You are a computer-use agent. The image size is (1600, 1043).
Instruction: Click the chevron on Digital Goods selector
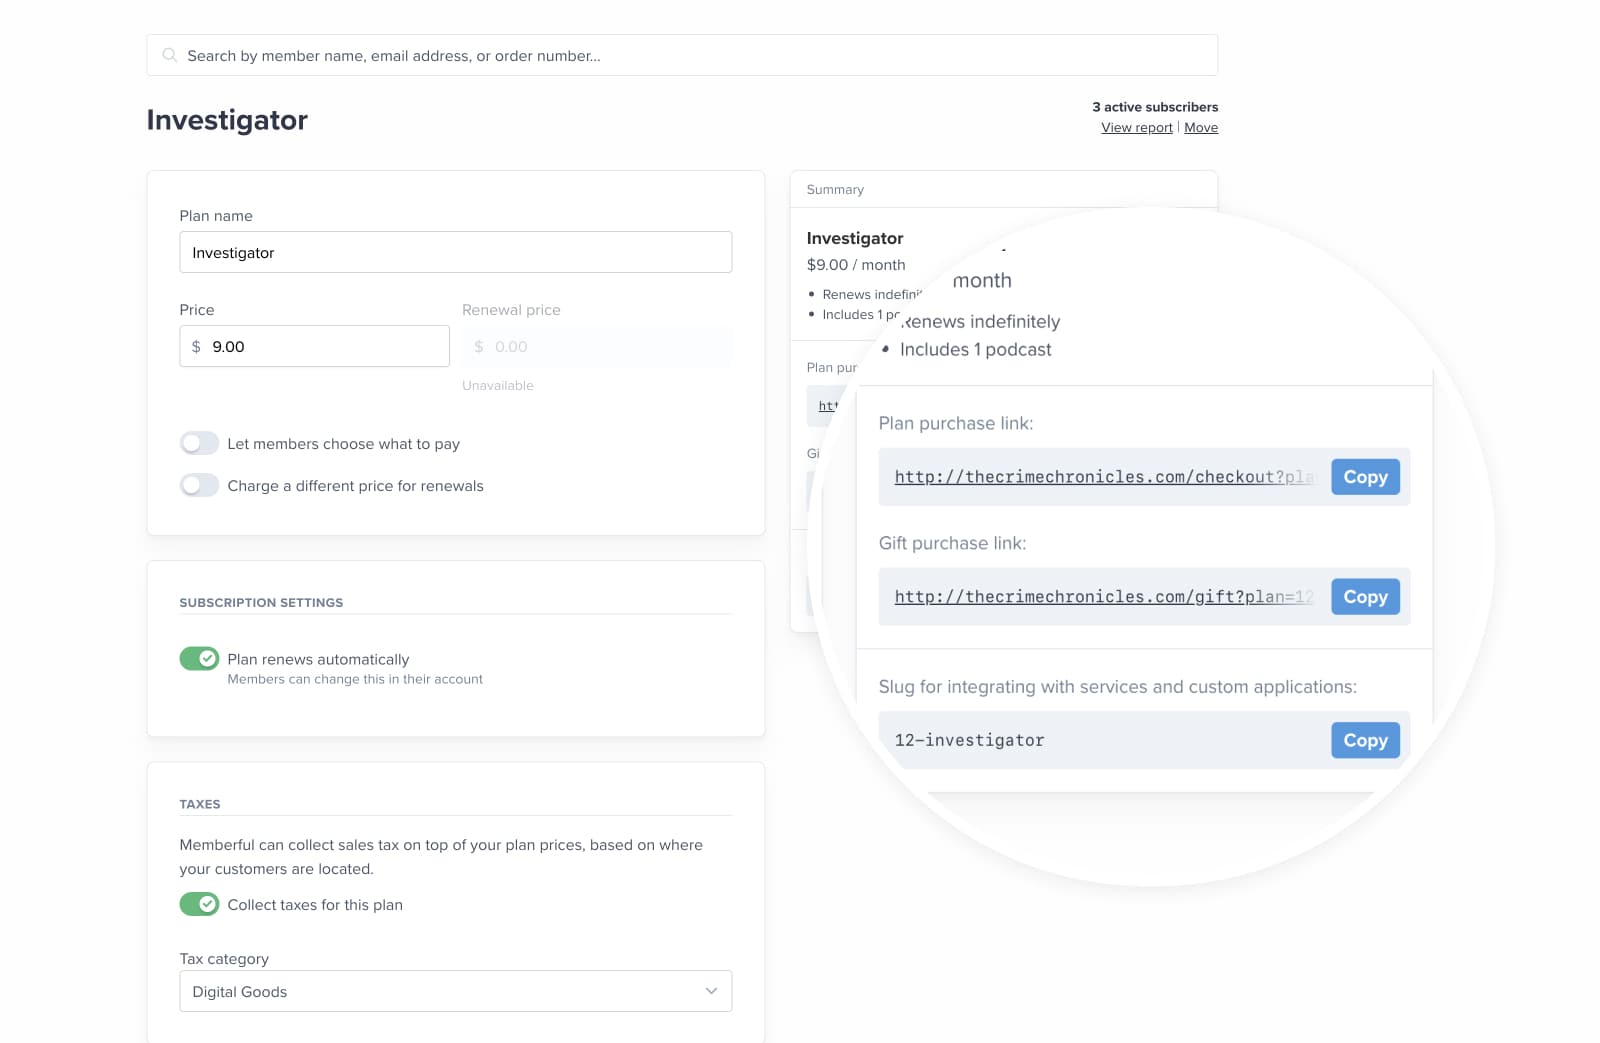[711, 991]
